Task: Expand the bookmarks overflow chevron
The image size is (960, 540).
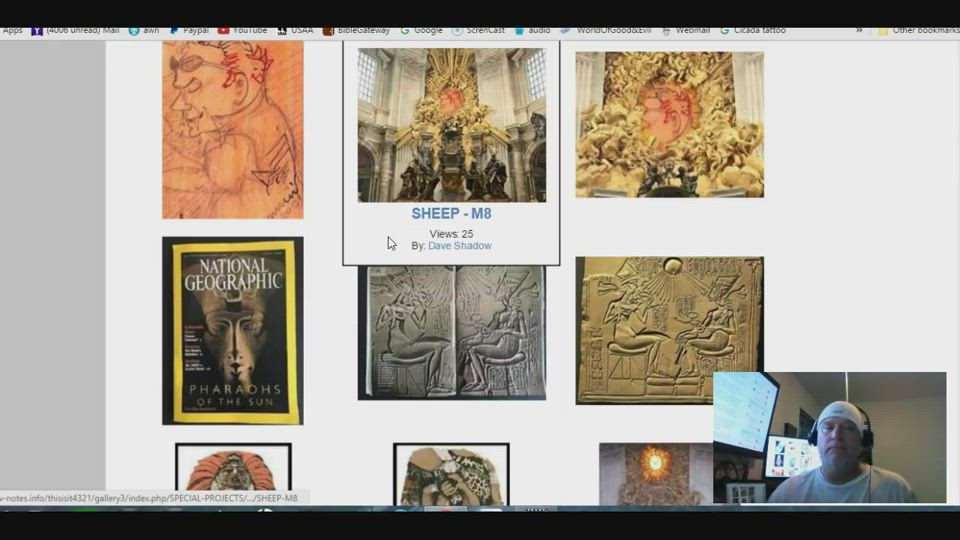Action: pos(858,30)
